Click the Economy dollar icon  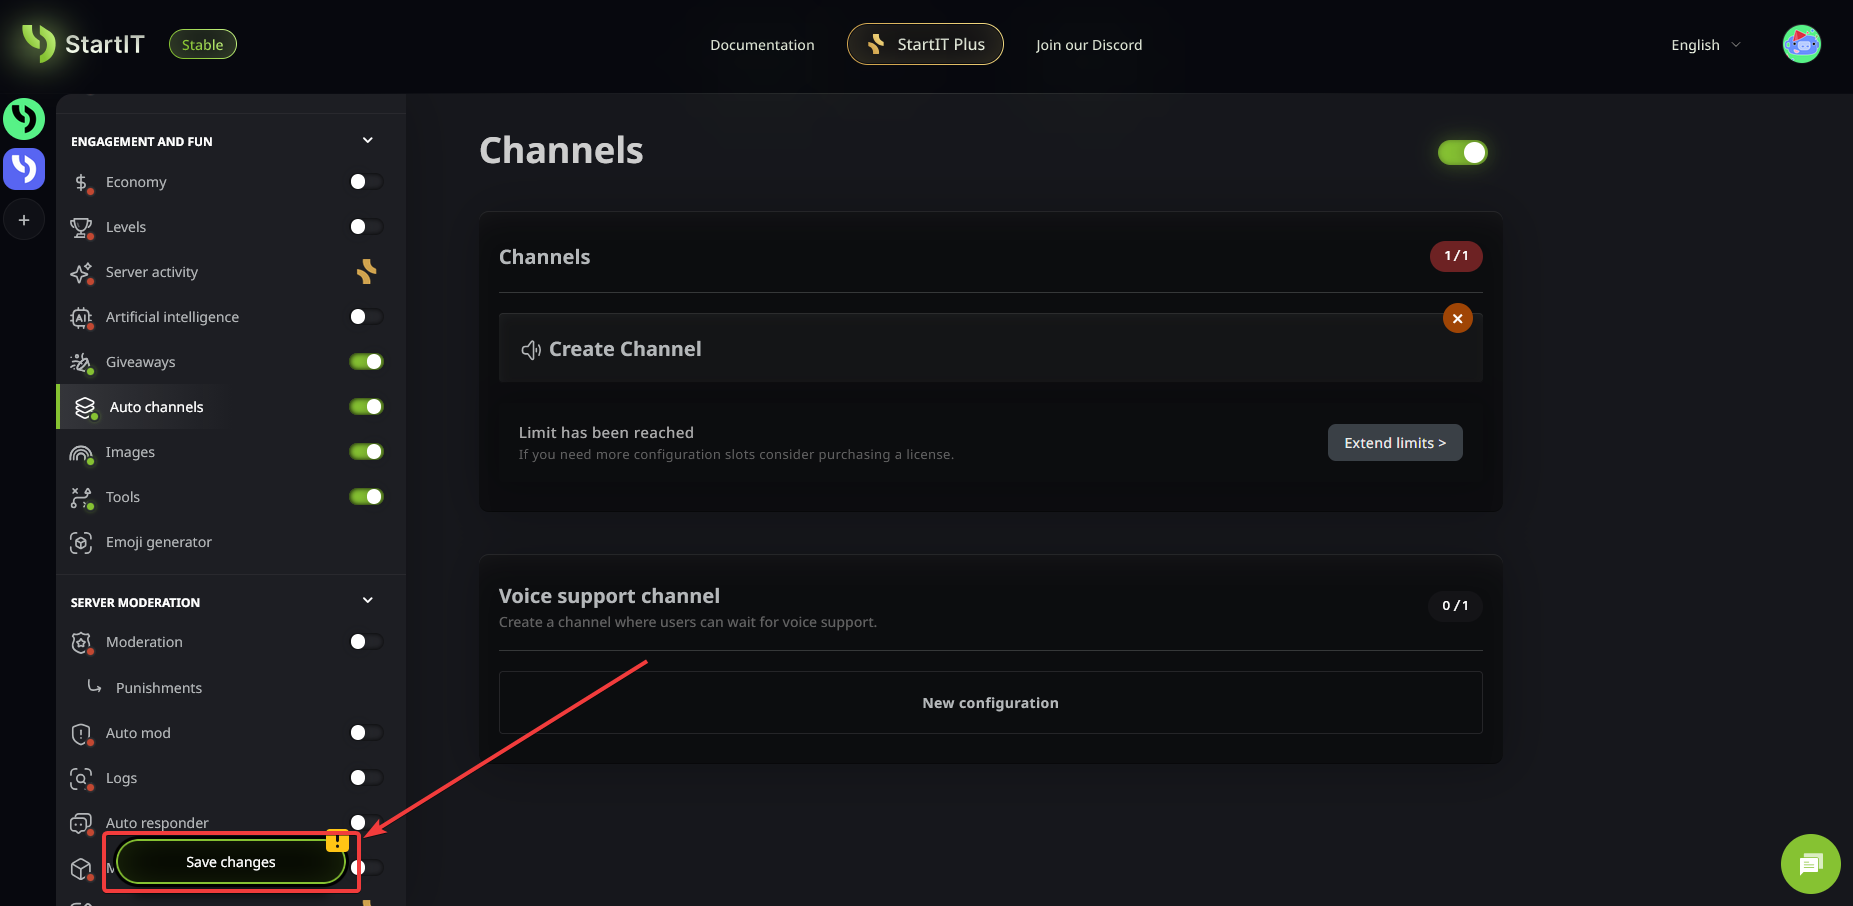point(81,182)
